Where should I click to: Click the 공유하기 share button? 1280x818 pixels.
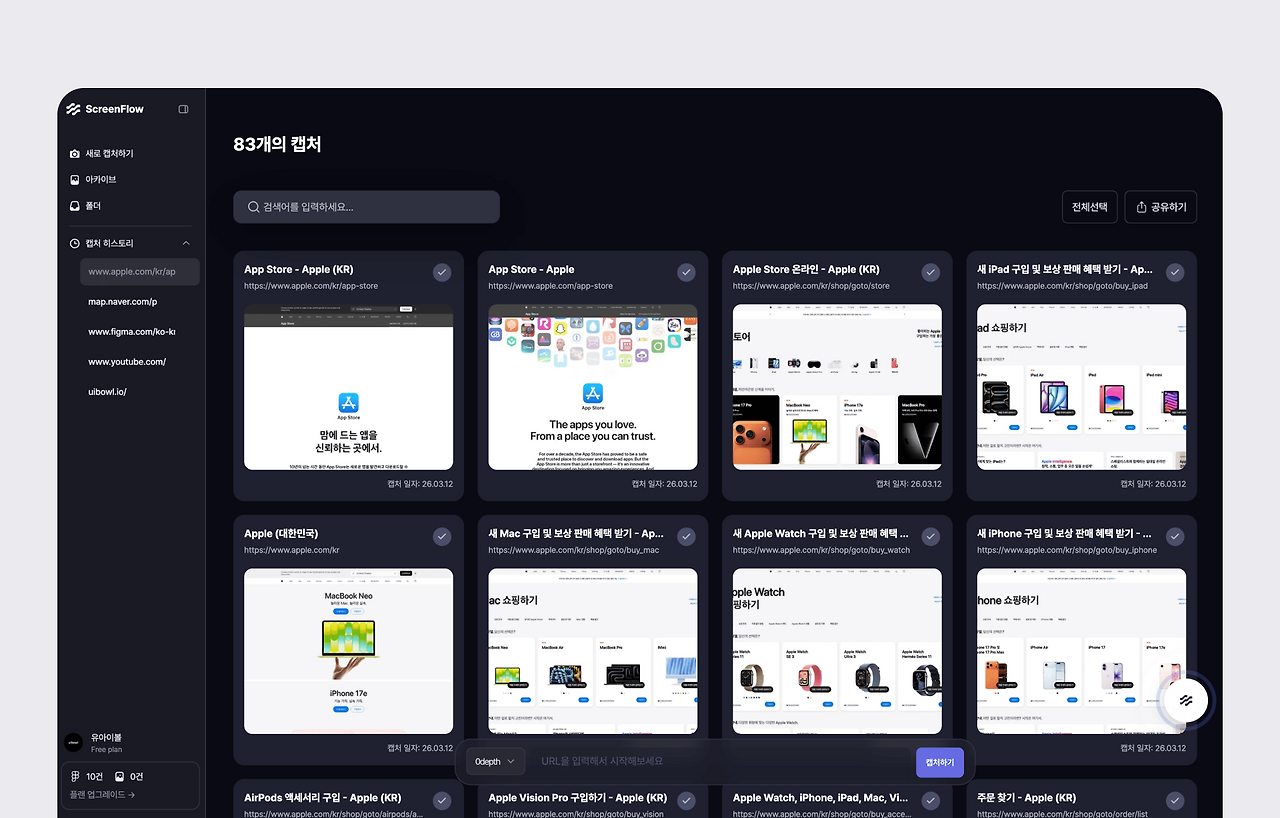pyautogui.click(x=1161, y=207)
